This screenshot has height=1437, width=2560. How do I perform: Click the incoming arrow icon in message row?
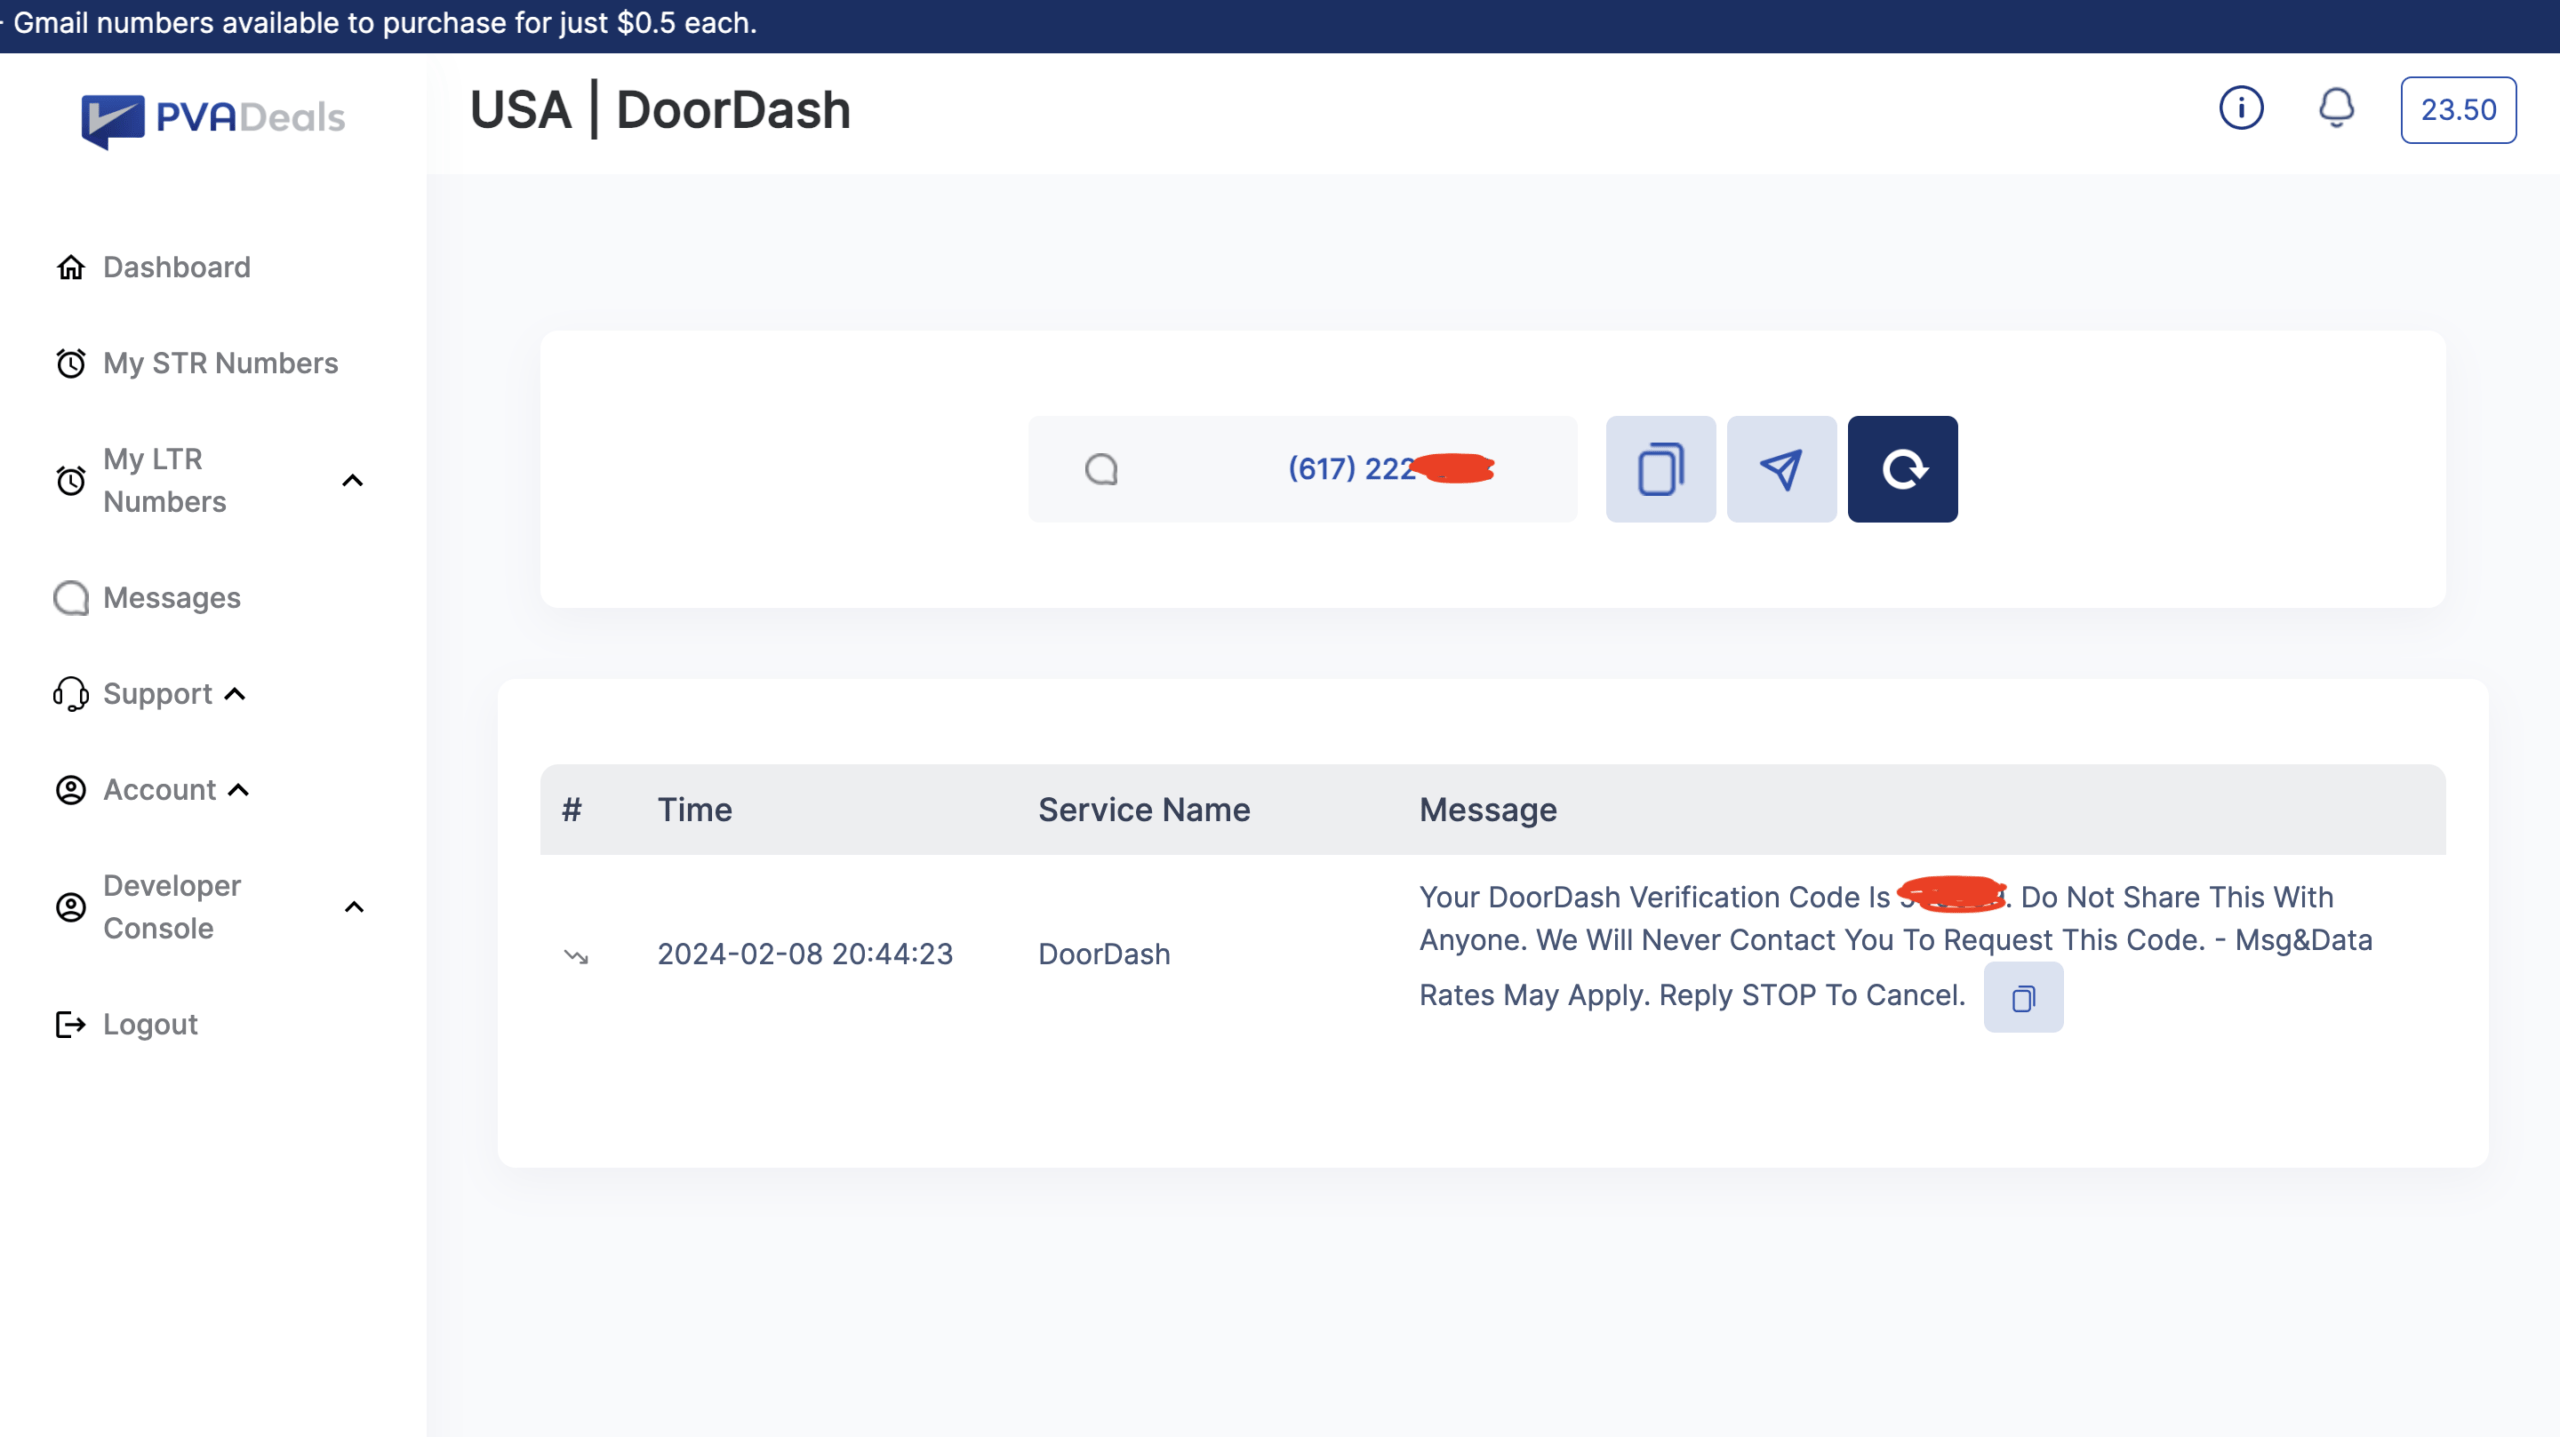point(575,956)
